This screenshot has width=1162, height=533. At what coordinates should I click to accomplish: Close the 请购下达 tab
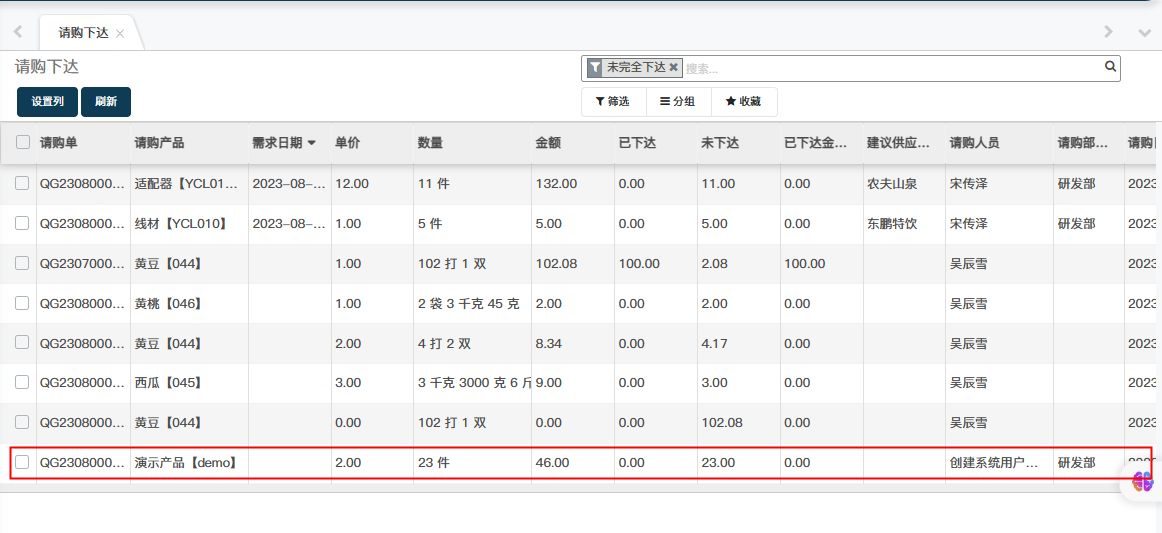pos(120,33)
